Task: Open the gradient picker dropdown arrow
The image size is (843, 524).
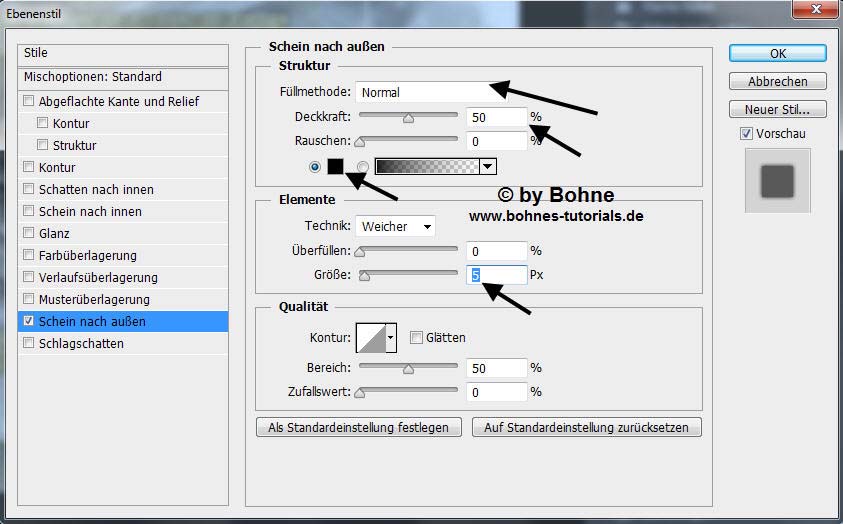Action: (x=487, y=166)
